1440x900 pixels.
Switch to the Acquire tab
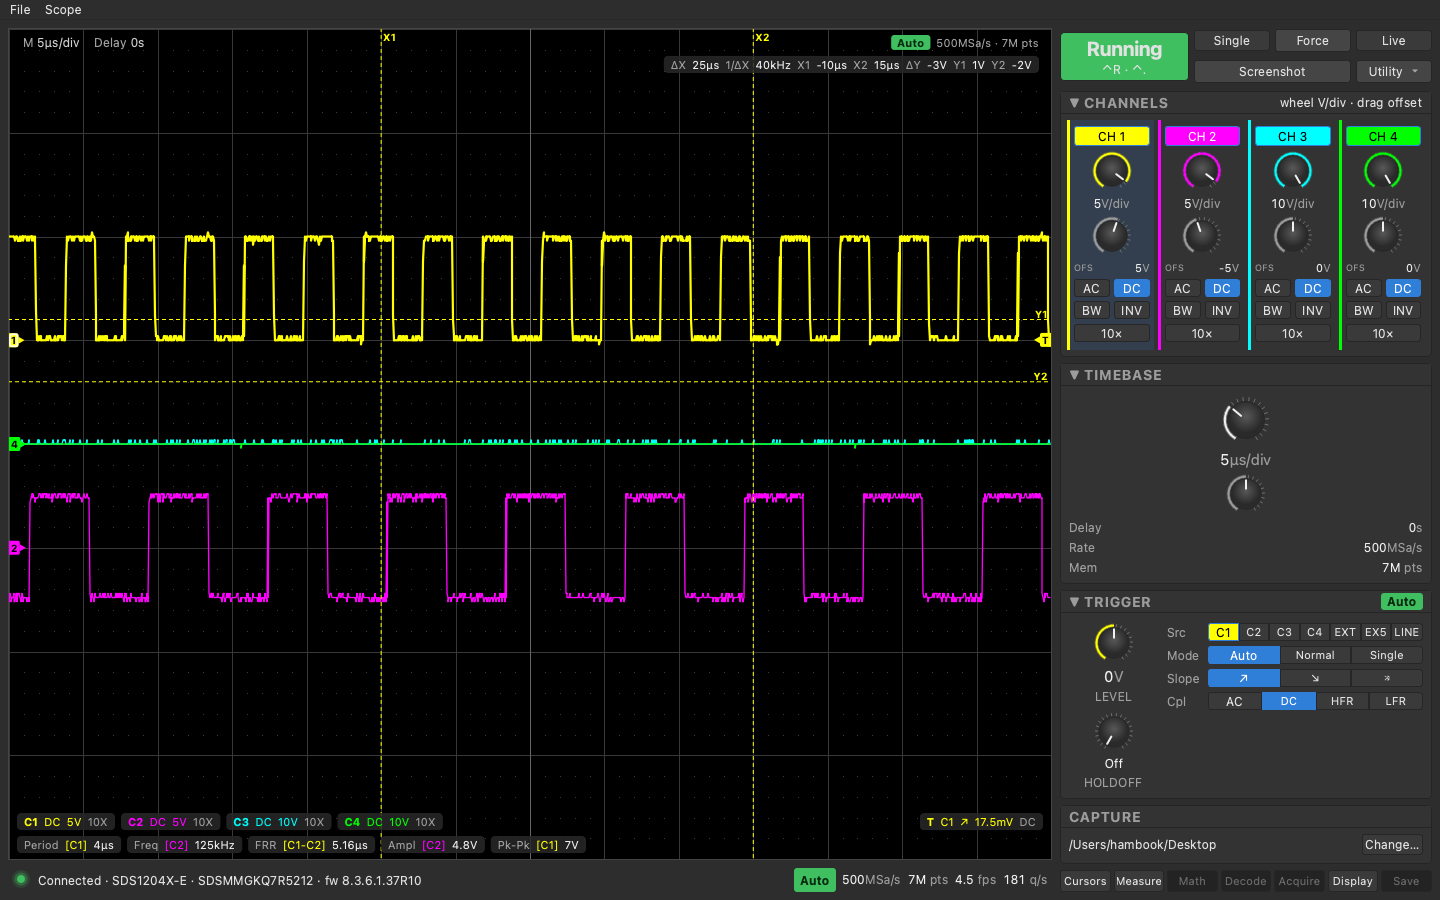point(1299,881)
